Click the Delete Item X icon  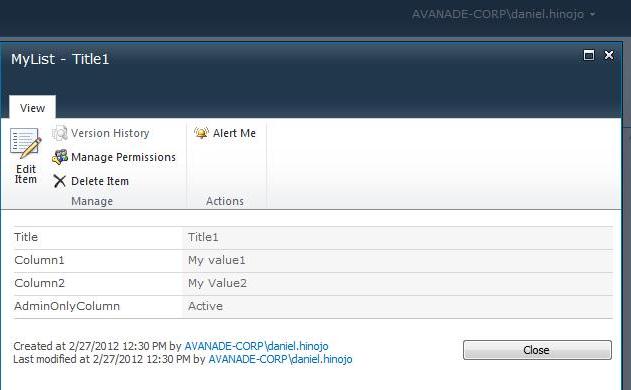(60, 181)
